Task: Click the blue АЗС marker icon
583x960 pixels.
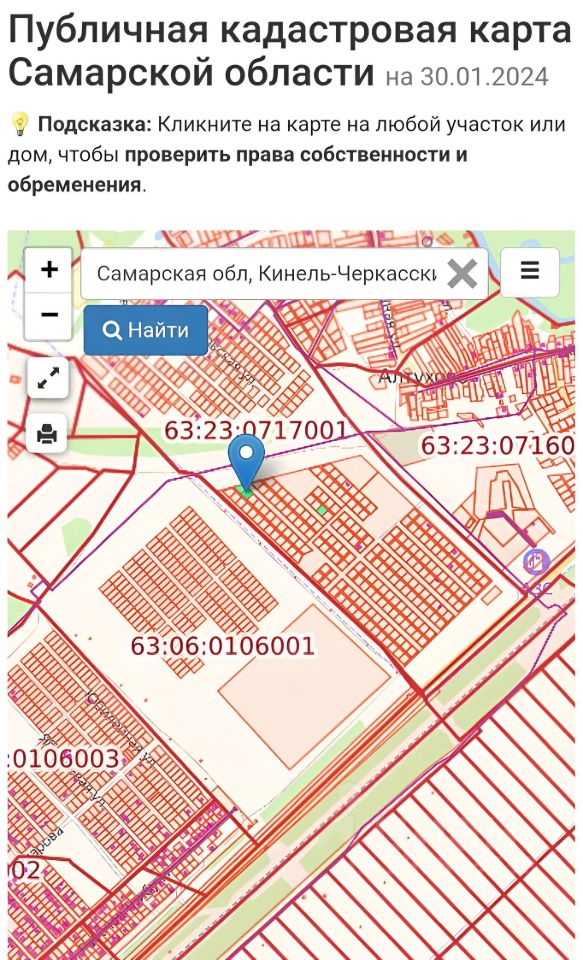Action: click(x=536, y=561)
